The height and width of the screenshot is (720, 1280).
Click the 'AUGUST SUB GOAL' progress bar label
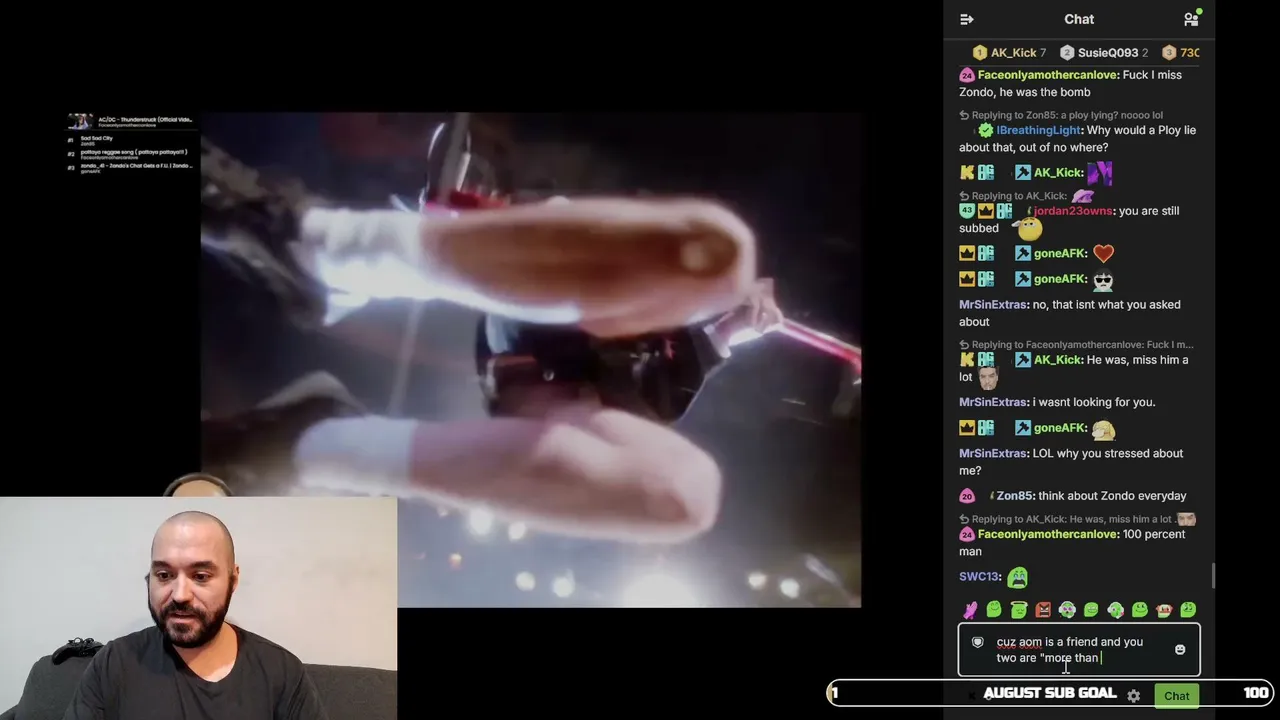pyautogui.click(x=1049, y=693)
